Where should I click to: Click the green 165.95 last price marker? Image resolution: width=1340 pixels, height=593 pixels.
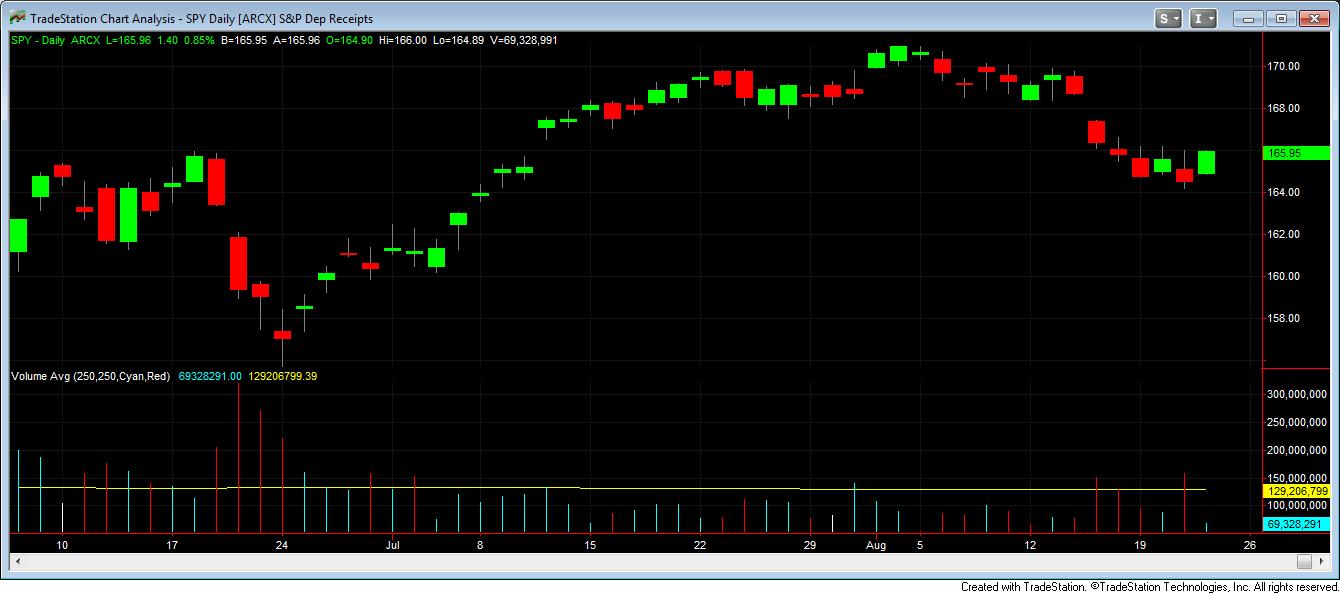coord(1296,153)
